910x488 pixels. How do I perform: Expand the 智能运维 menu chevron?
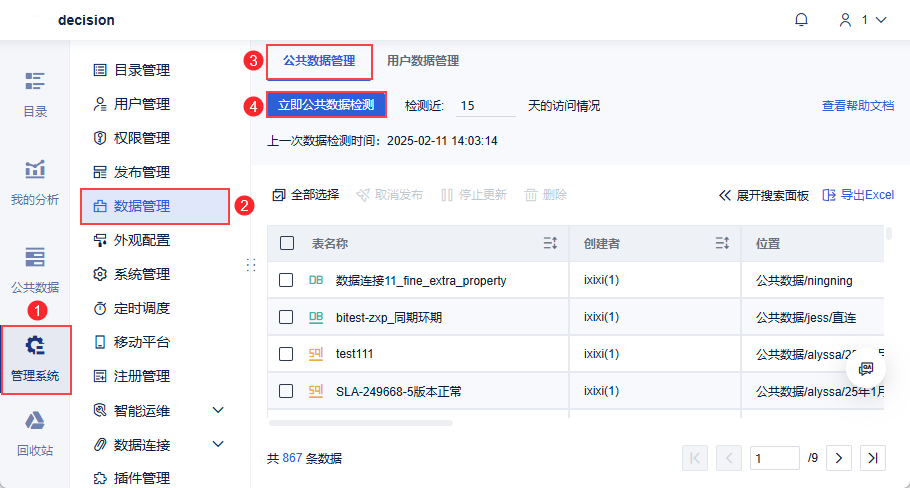pos(218,410)
